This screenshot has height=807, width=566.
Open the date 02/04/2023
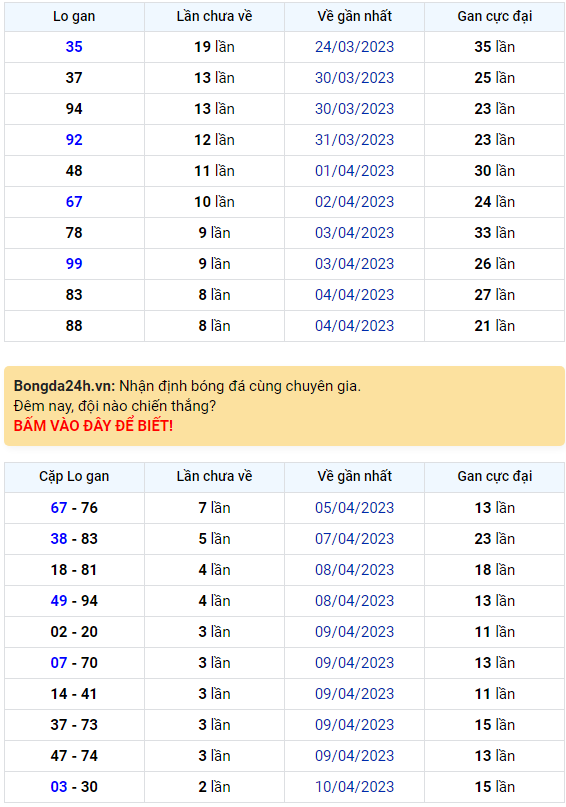click(x=355, y=202)
